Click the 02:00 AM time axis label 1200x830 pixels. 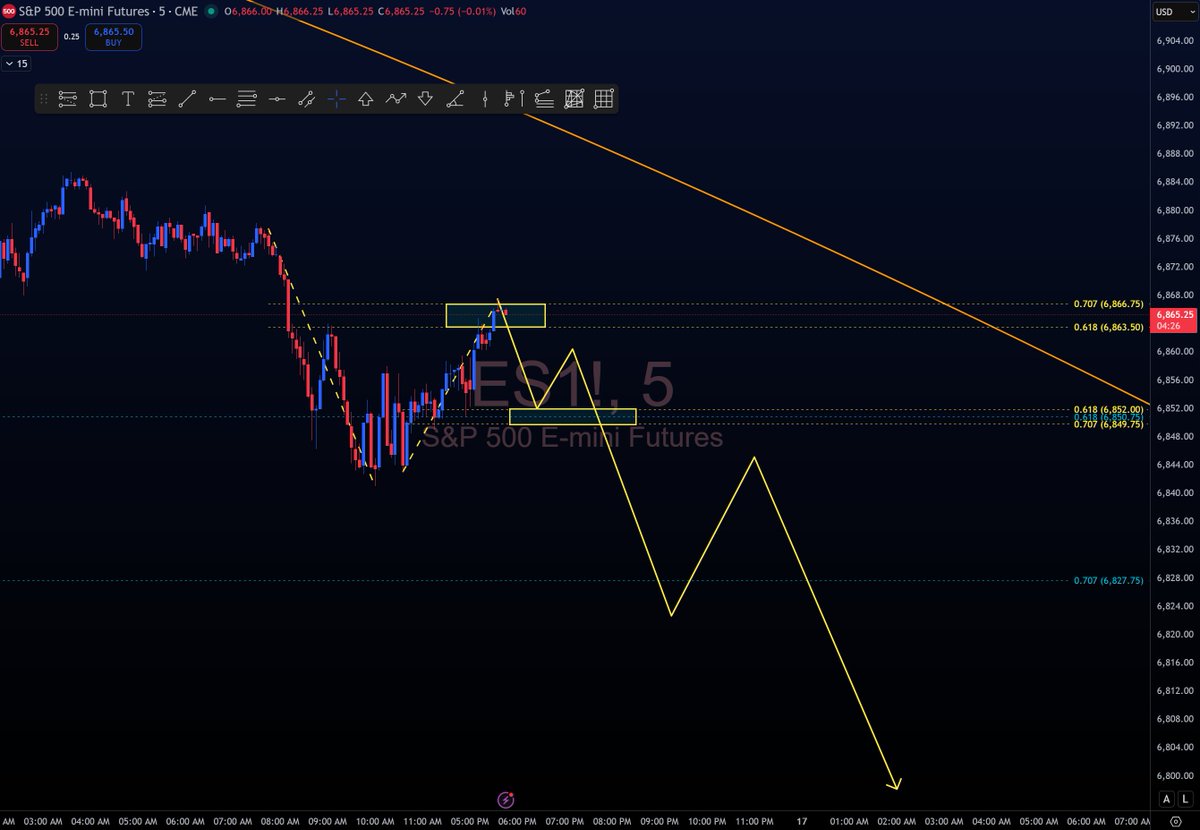[x=896, y=822]
